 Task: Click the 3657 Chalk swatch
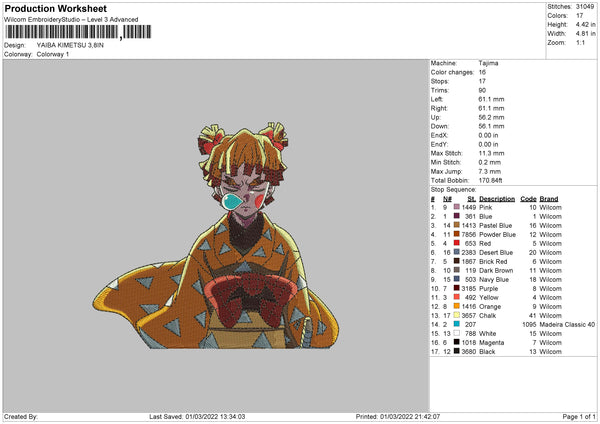click(457, 315)
